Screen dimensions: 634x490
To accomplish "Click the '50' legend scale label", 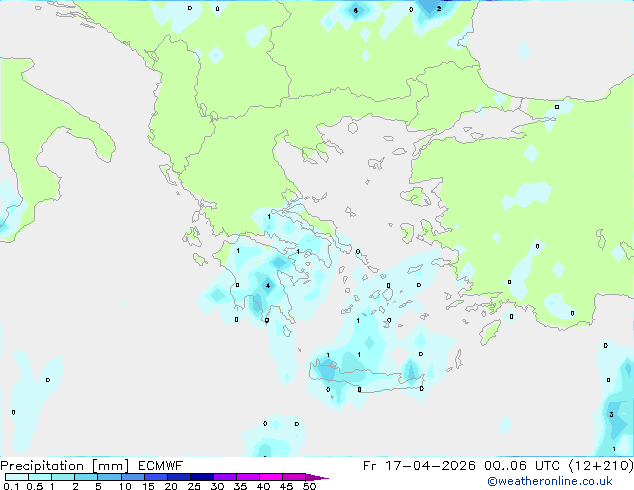I will click(x=309, y=486).
